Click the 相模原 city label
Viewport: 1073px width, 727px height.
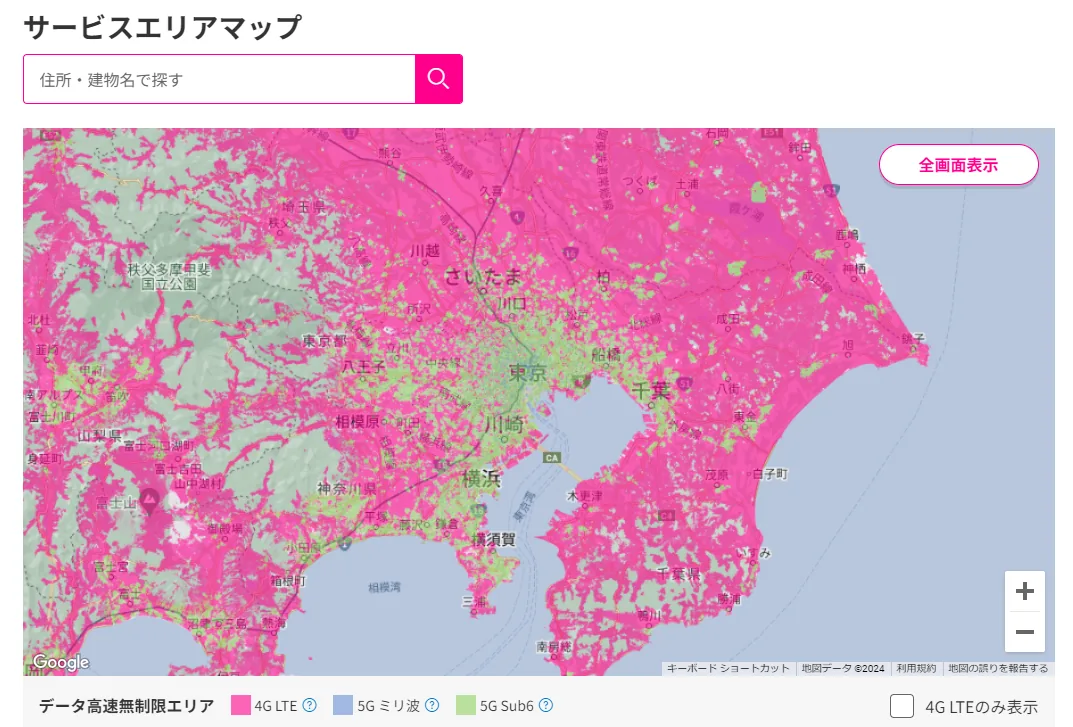[357, 422]
